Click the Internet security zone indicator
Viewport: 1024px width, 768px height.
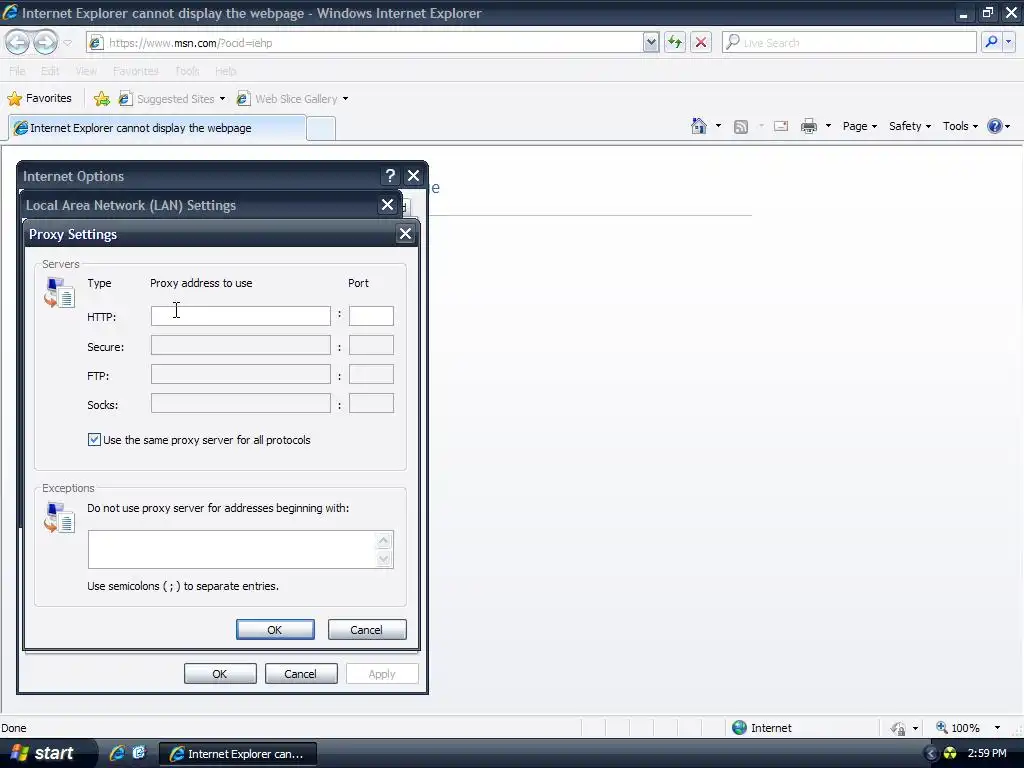[x=761, y=728]
